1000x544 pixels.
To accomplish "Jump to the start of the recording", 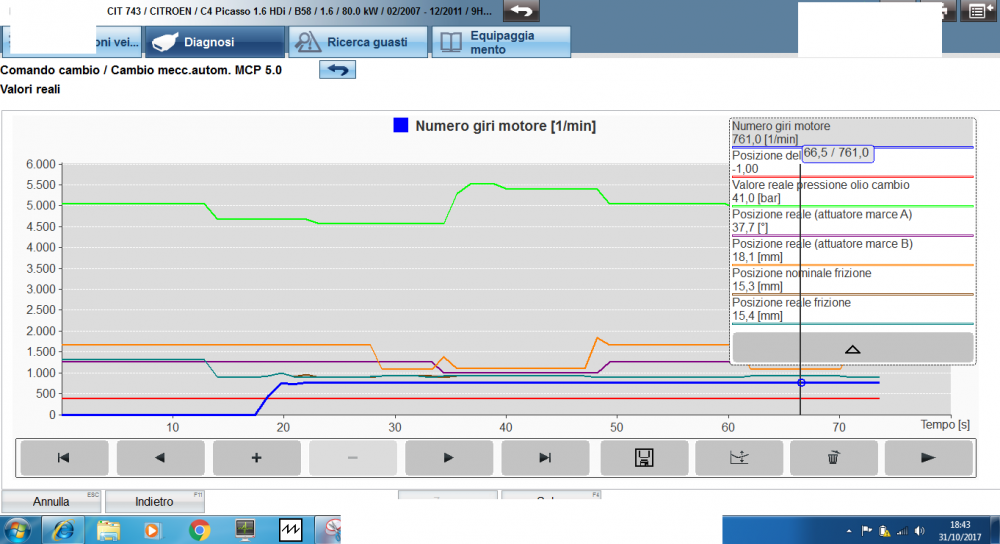I will [63, 457].
